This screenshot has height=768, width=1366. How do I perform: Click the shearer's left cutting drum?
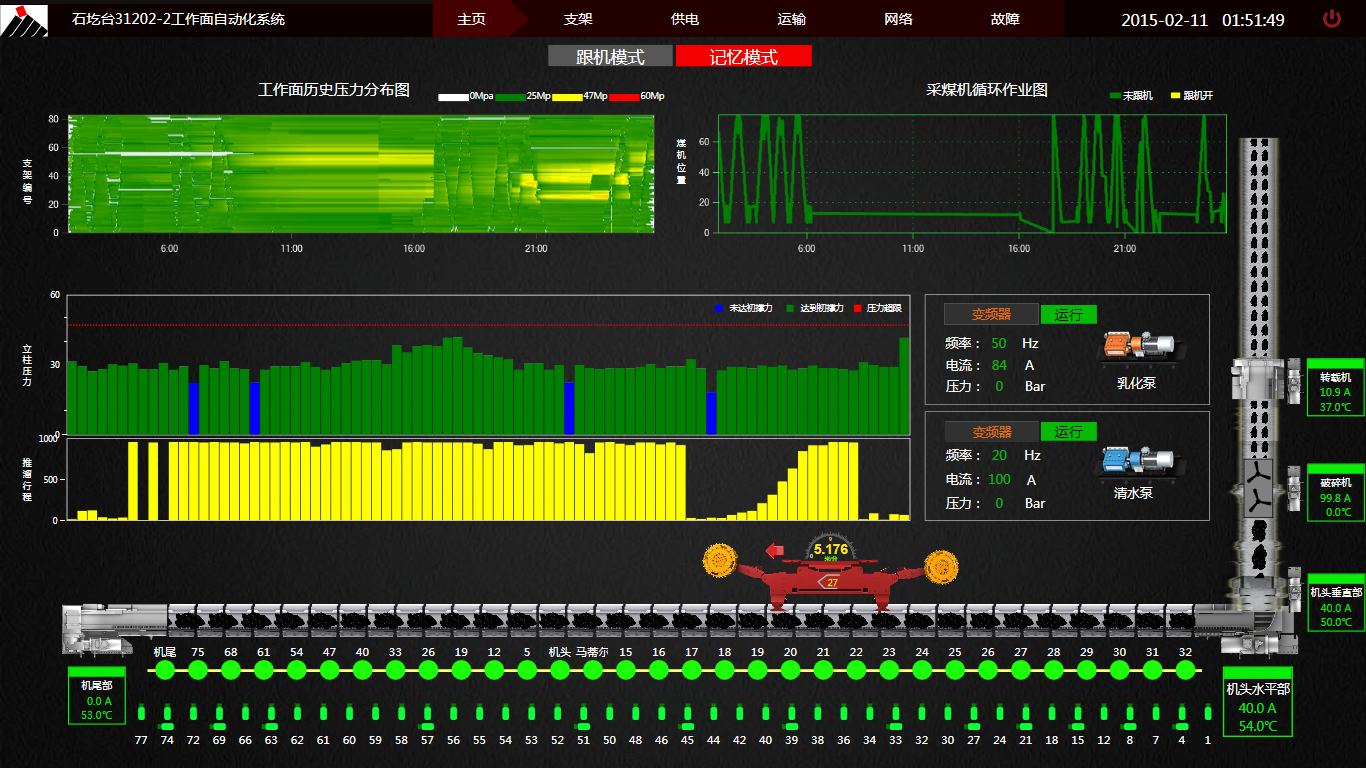pyautogui.click(x=719, y=561)
